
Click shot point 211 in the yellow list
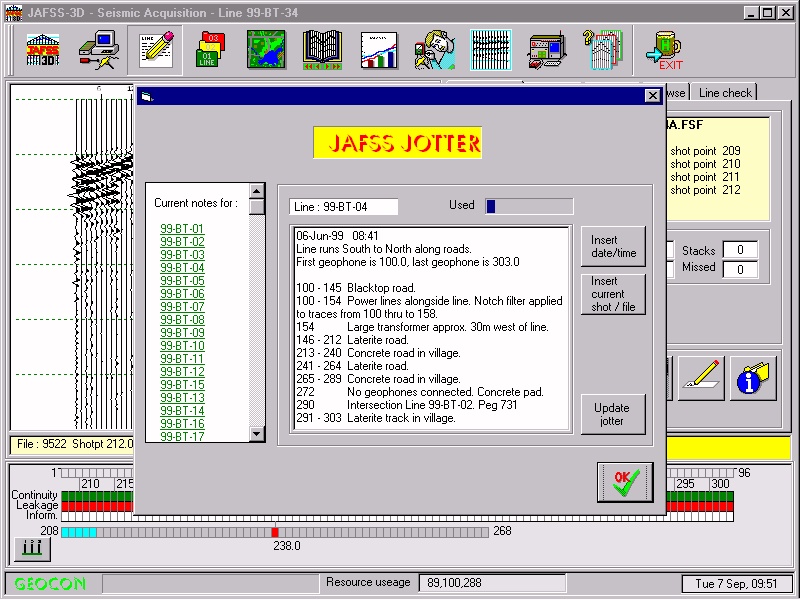705,177
